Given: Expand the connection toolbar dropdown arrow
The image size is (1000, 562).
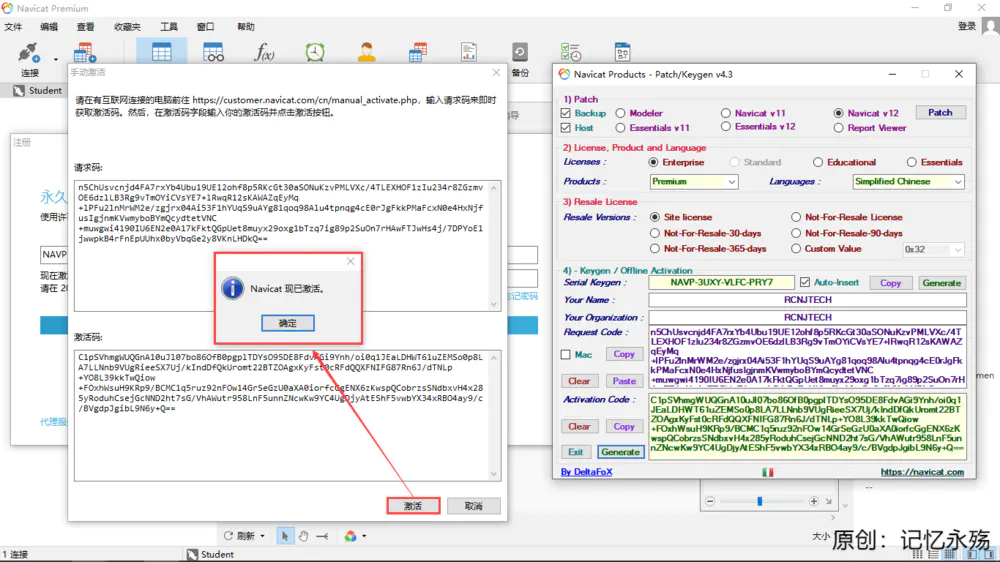Looking at the screenshot, I should tap(55, 59).
